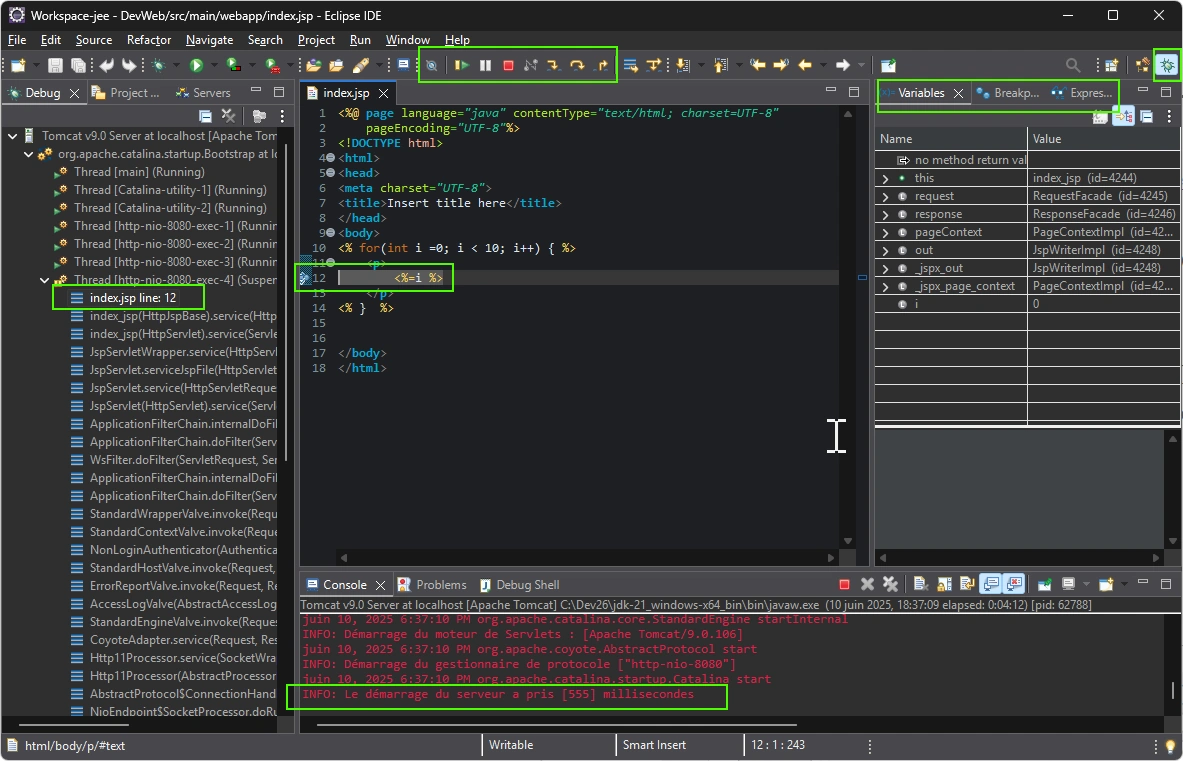This screenshot has width=1183, height=761.
Task: Collapse the Tomcat v9.0 Server tree node
Action: click(13, 136)
